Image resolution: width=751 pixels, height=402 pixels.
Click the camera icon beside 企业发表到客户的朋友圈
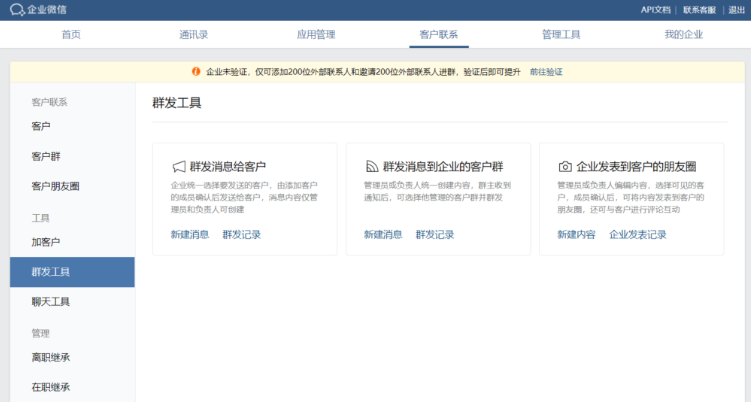pyautogui.click(x=565, y=167)
